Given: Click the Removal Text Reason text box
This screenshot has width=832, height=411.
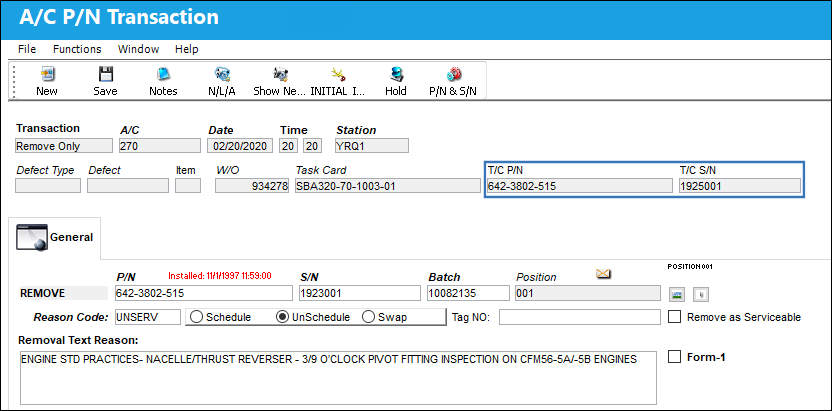Looking at the screenshot, I should coord(338,378).
